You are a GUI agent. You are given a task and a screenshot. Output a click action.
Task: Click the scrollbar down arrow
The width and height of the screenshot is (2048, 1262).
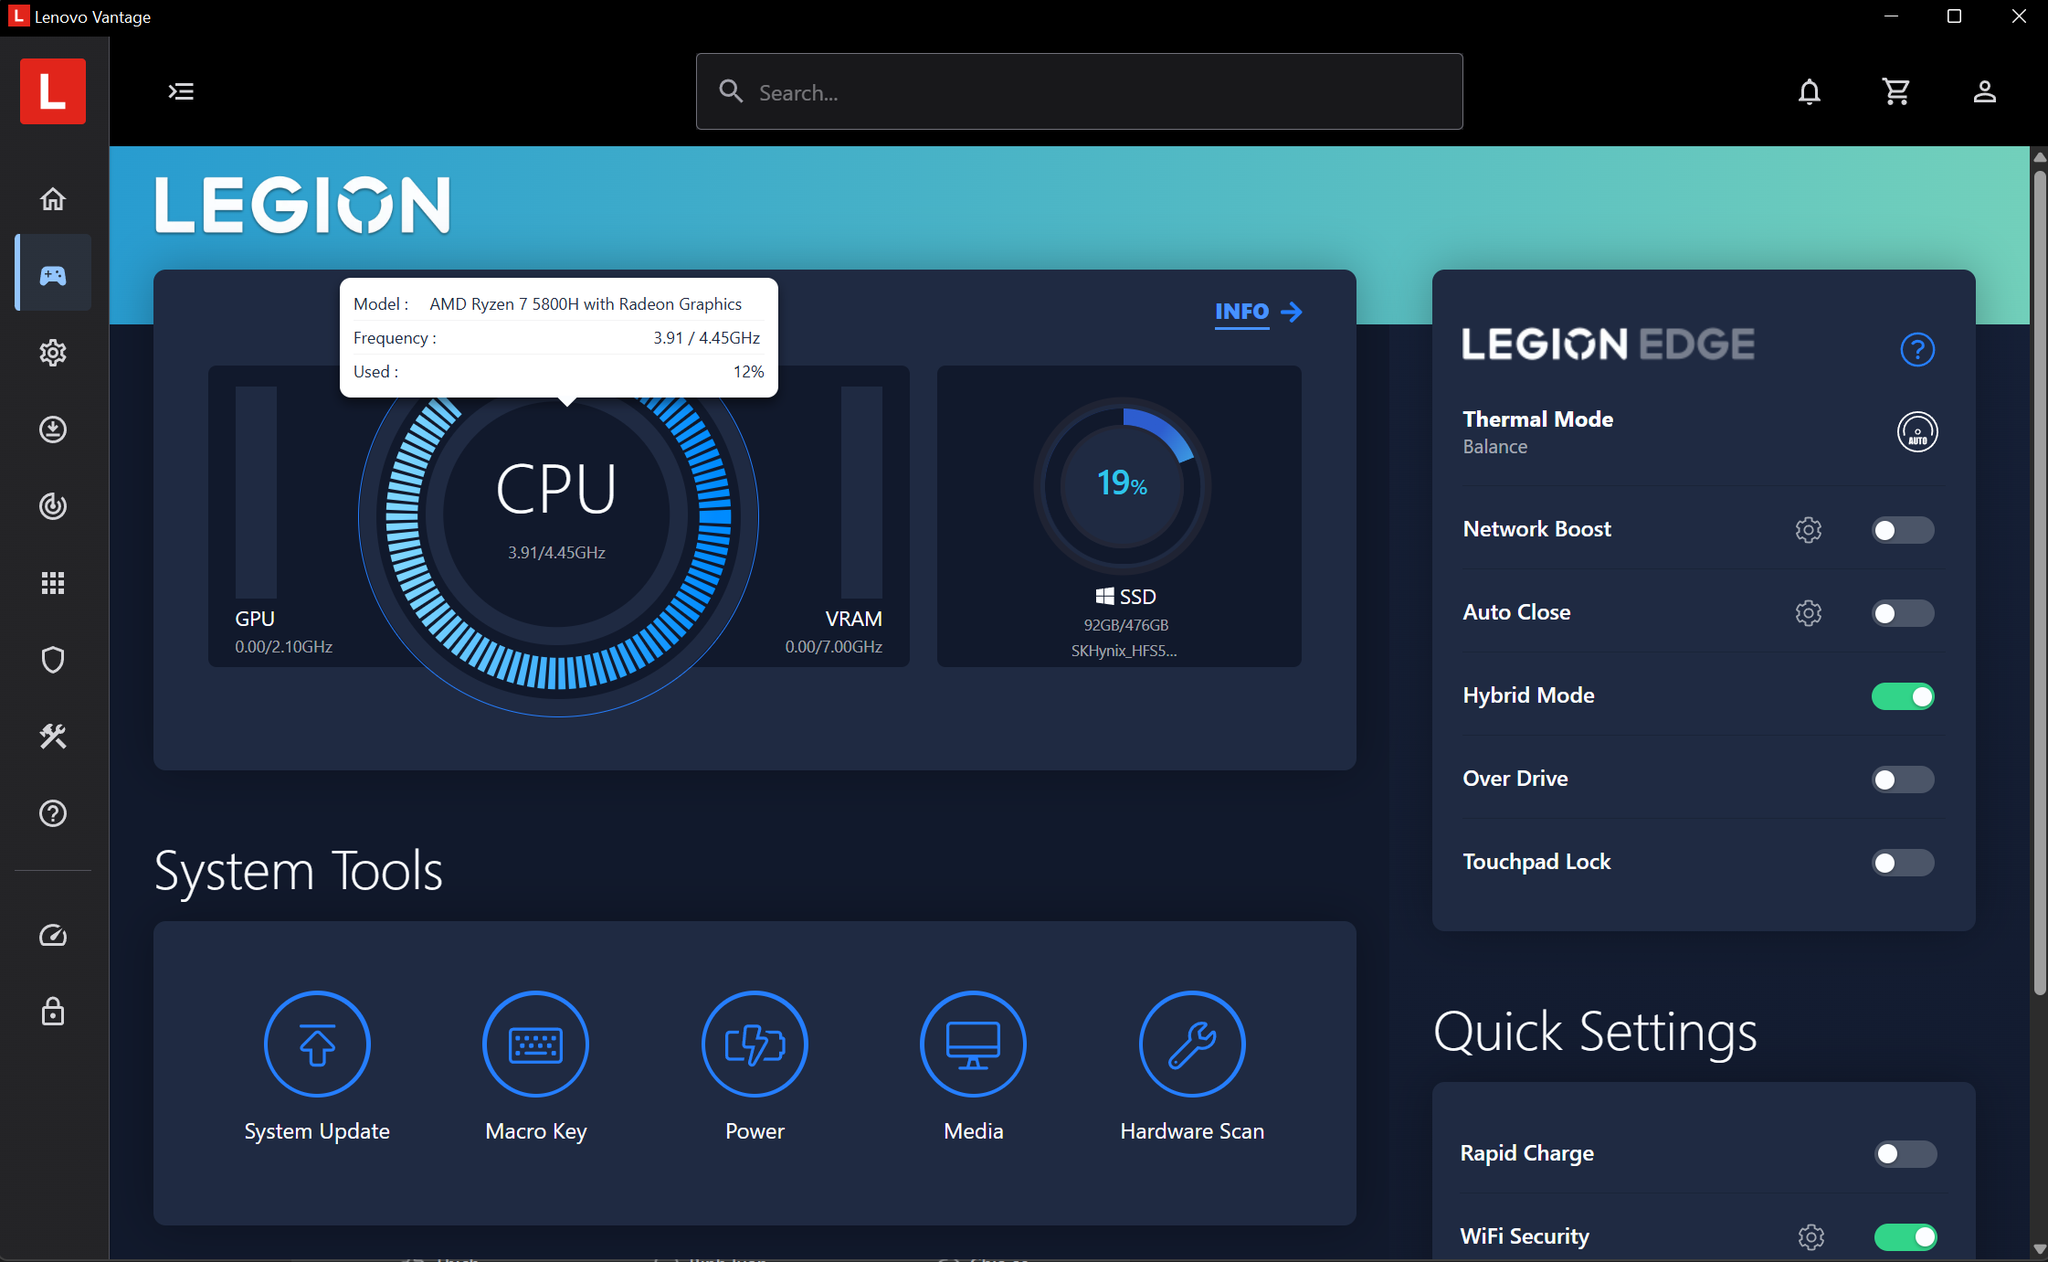[2039, 1249]
